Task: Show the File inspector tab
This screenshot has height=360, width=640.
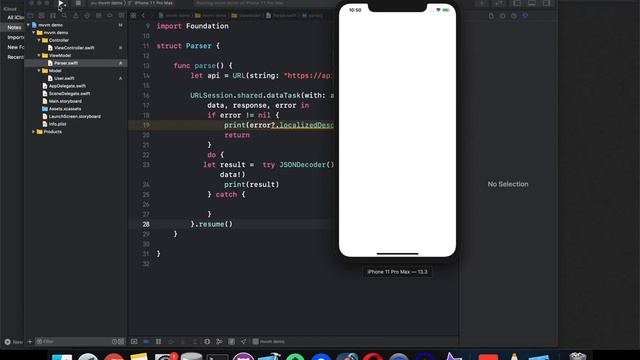Action: pyautogui.click(x=491, y=16)
